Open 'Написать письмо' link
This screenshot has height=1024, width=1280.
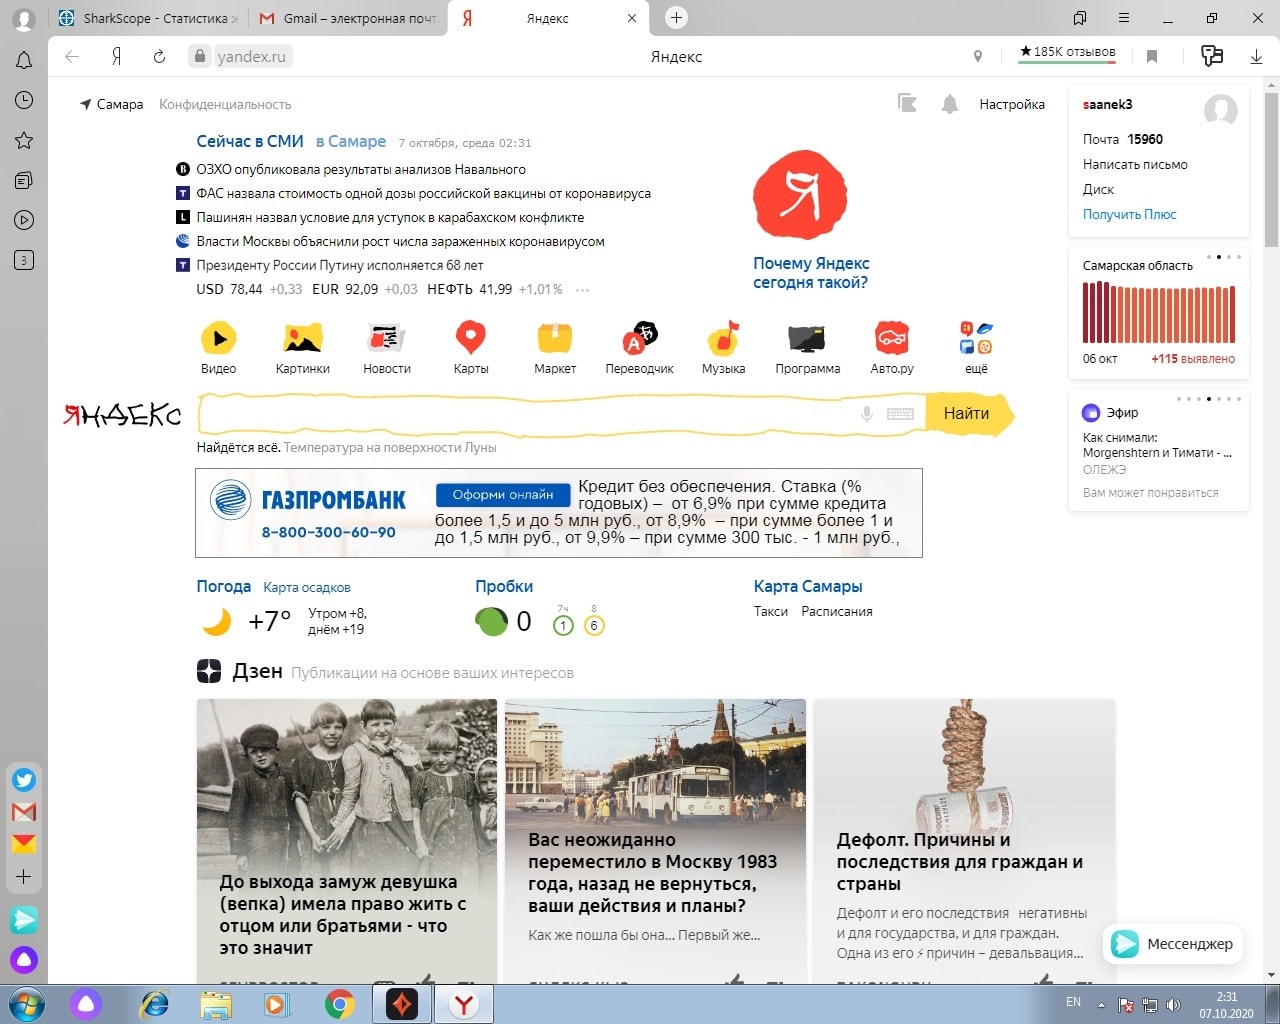tap(1135, 164)
